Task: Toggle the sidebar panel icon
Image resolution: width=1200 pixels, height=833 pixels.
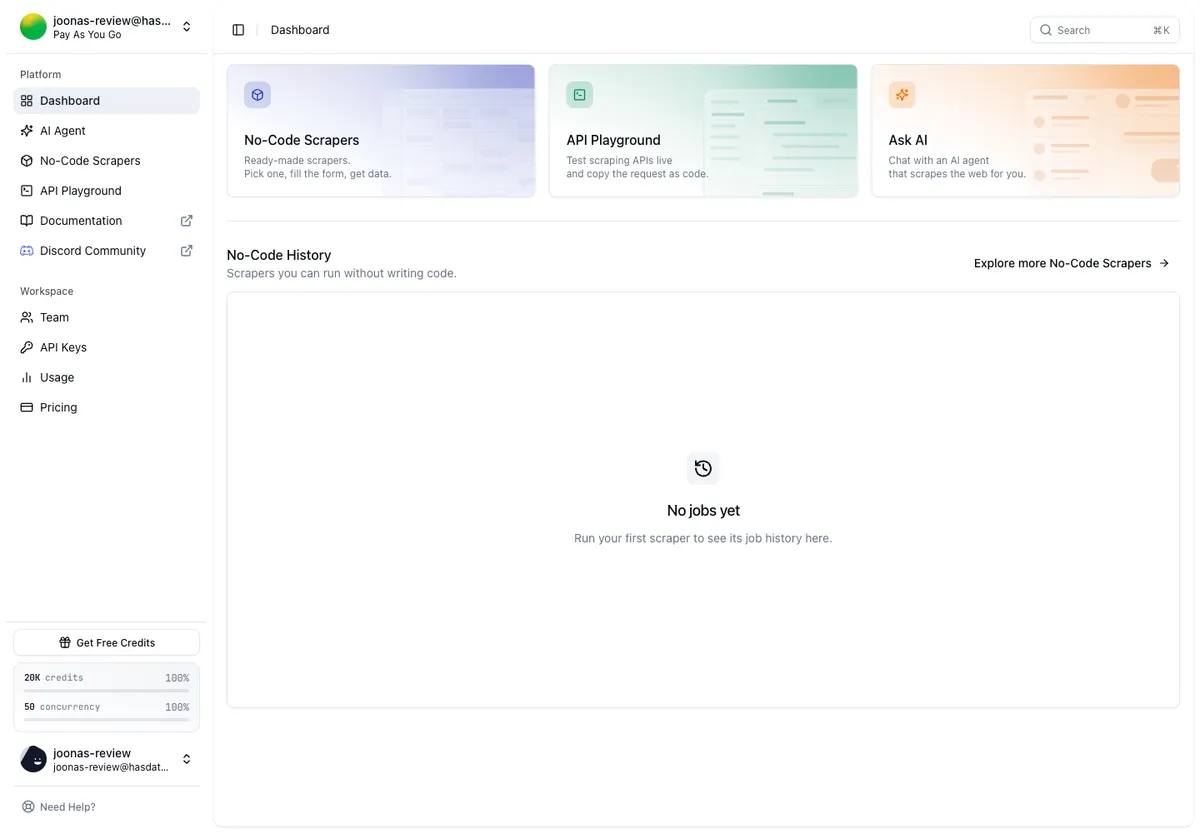Action: coord(238,30)
